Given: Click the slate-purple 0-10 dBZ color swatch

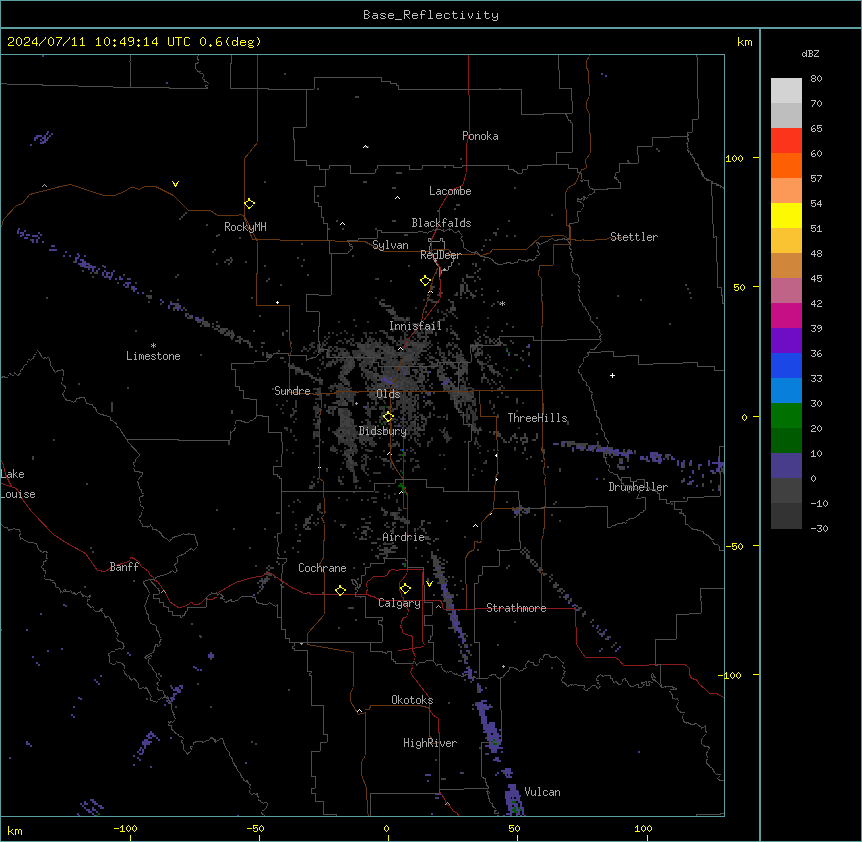Looking at the screenshot, I should tap(786, 466).
